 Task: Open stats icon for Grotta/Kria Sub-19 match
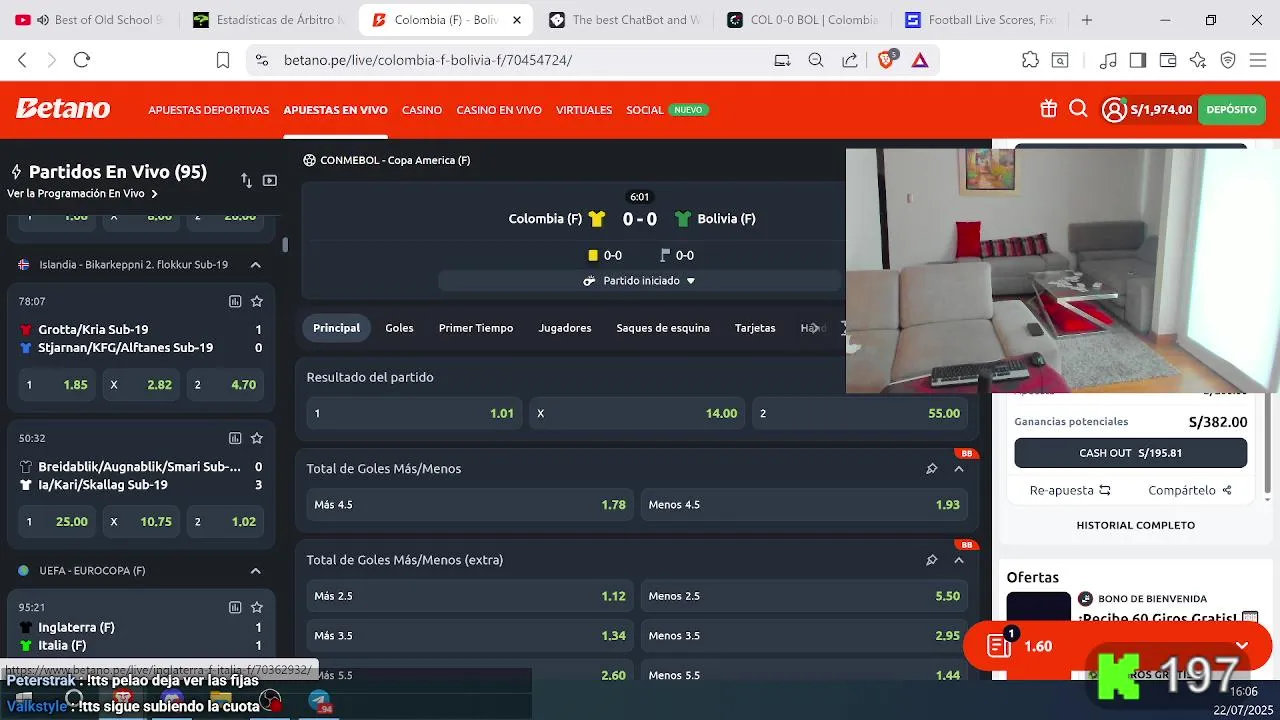tap(235, 301)
